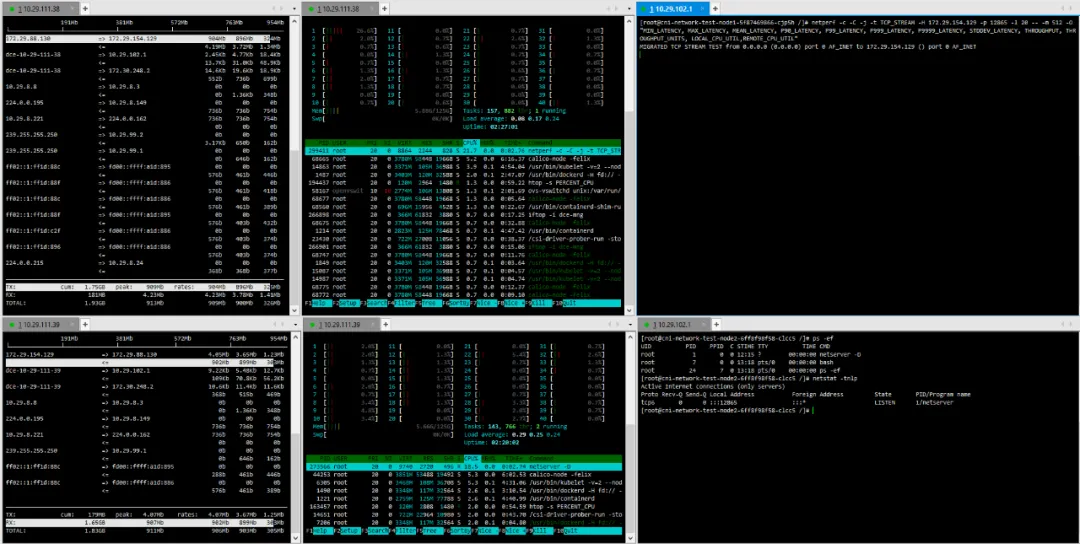The width and height of the screenshot is (1080, 544).
Task: Open tab list dropdown in top htop pane
Action: 630,8
